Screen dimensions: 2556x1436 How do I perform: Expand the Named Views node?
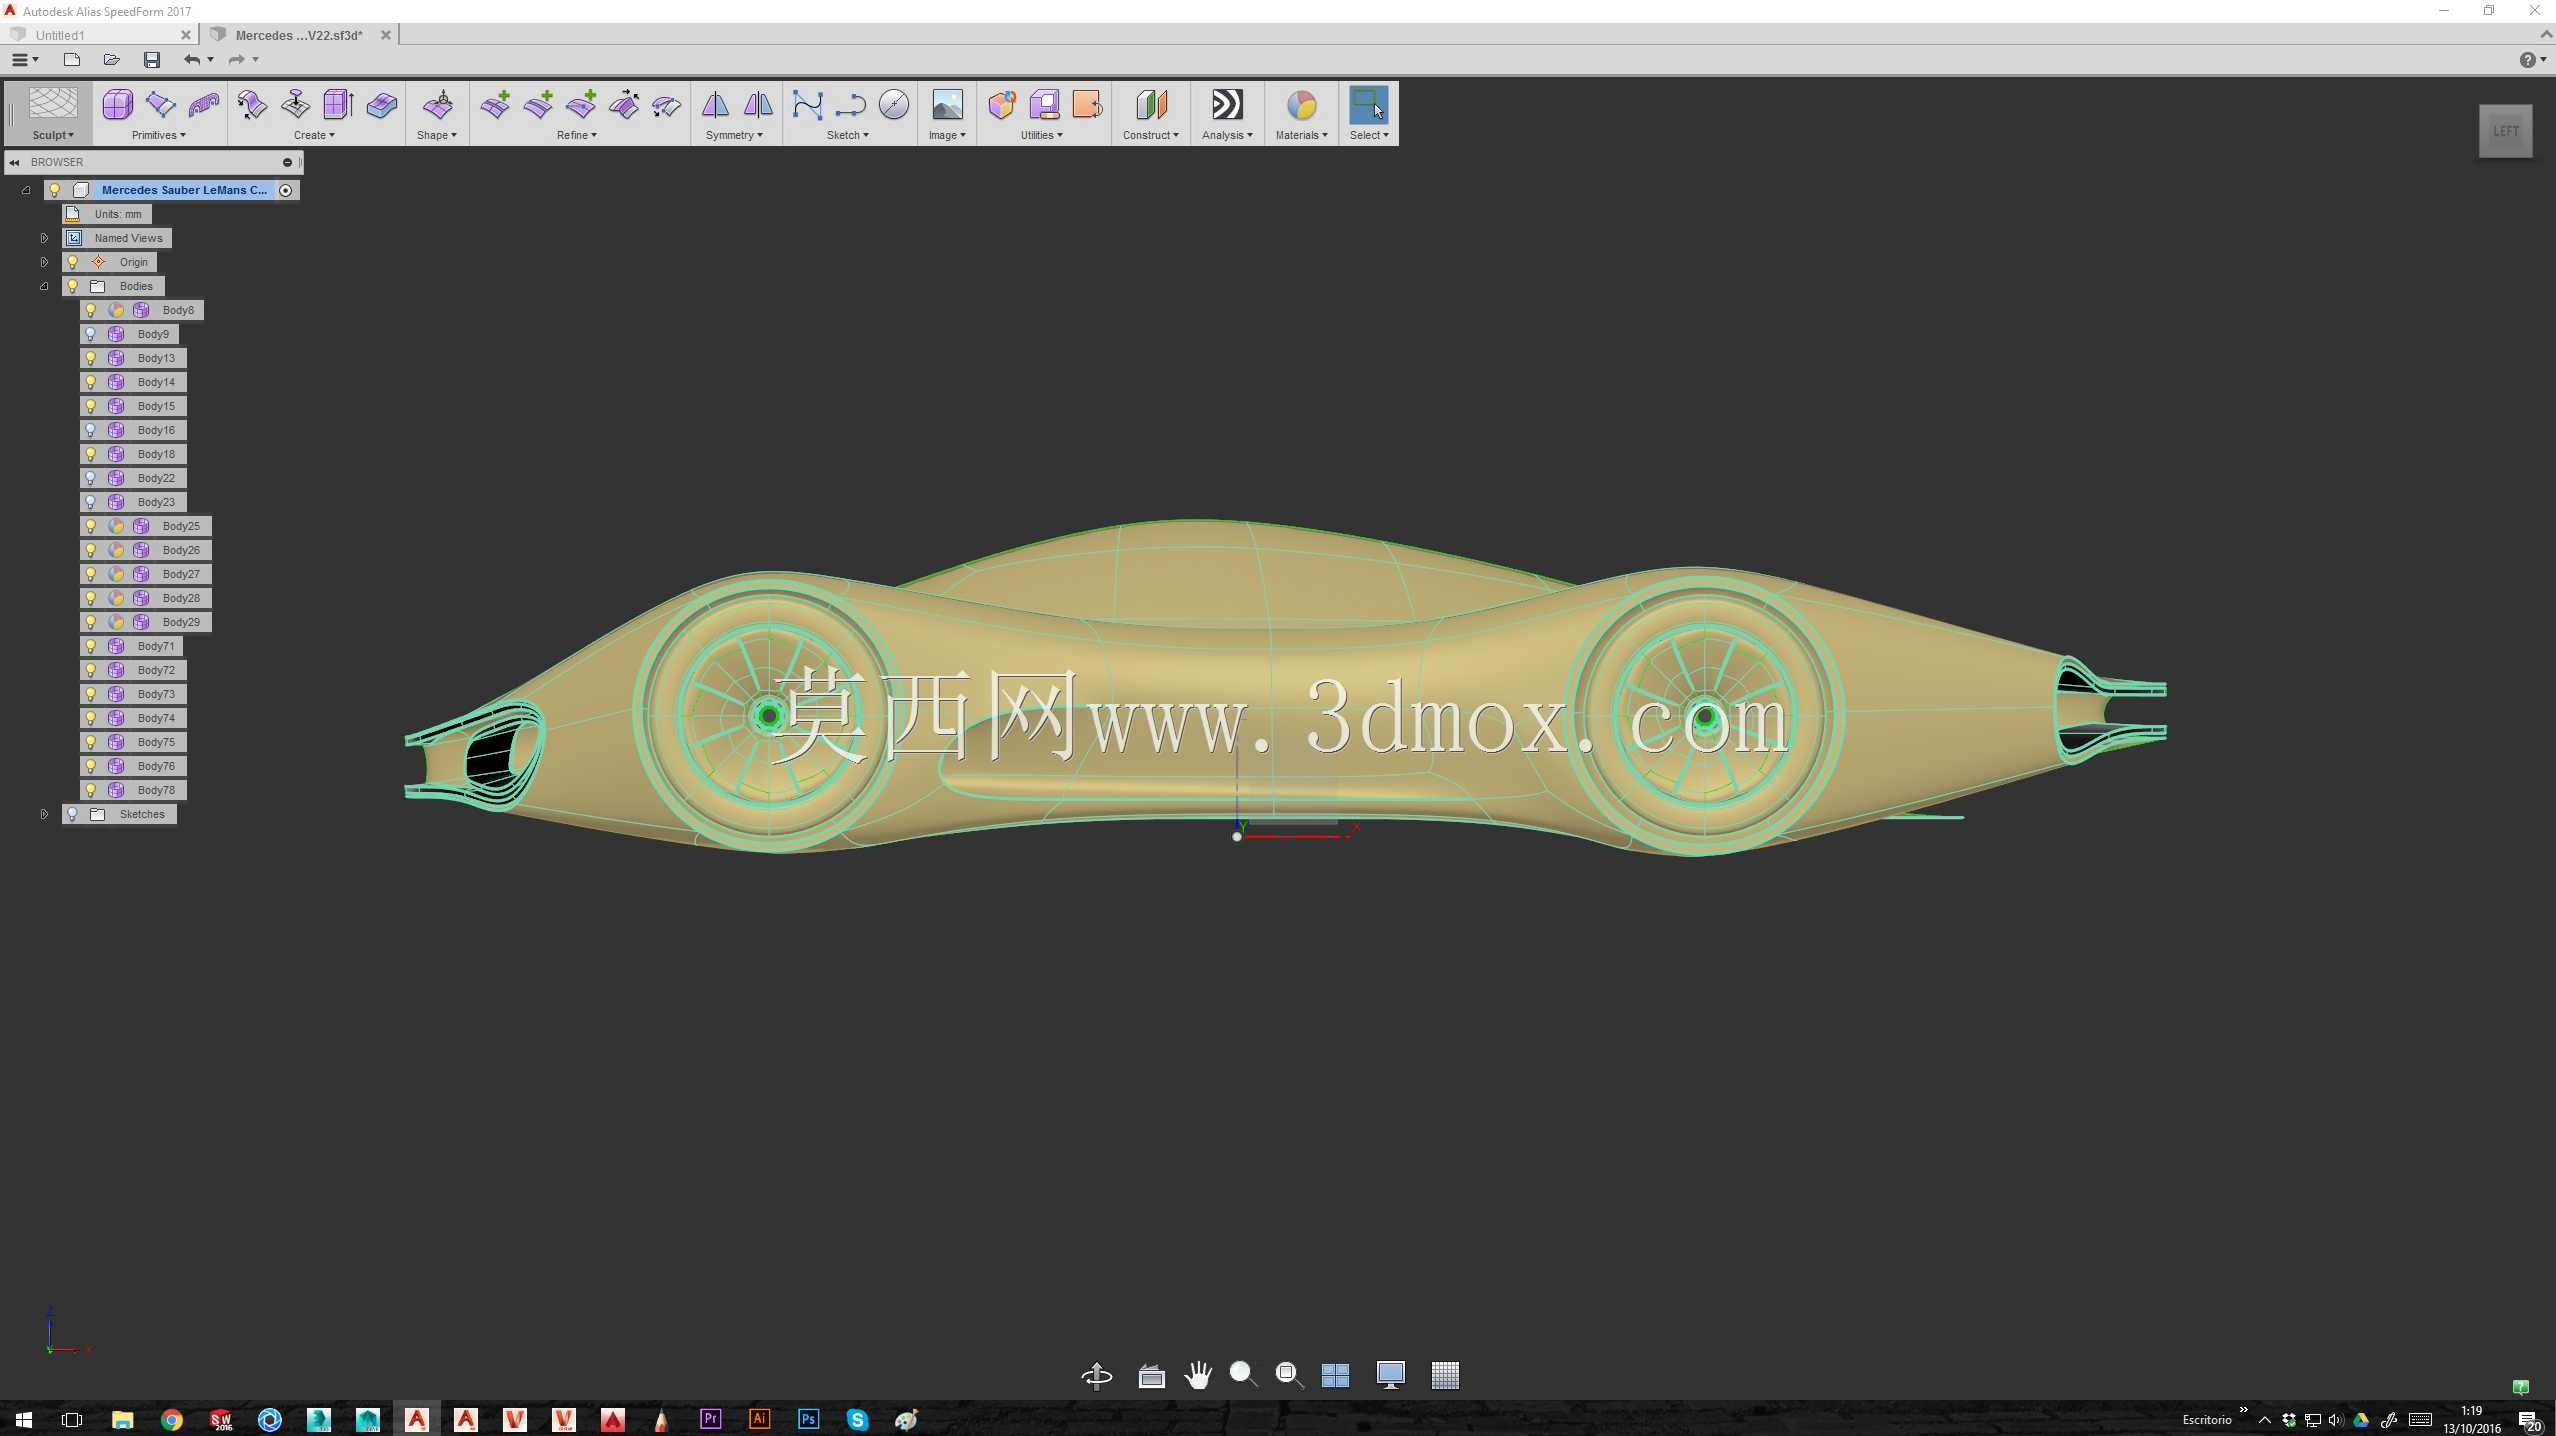tap(44, 238)
